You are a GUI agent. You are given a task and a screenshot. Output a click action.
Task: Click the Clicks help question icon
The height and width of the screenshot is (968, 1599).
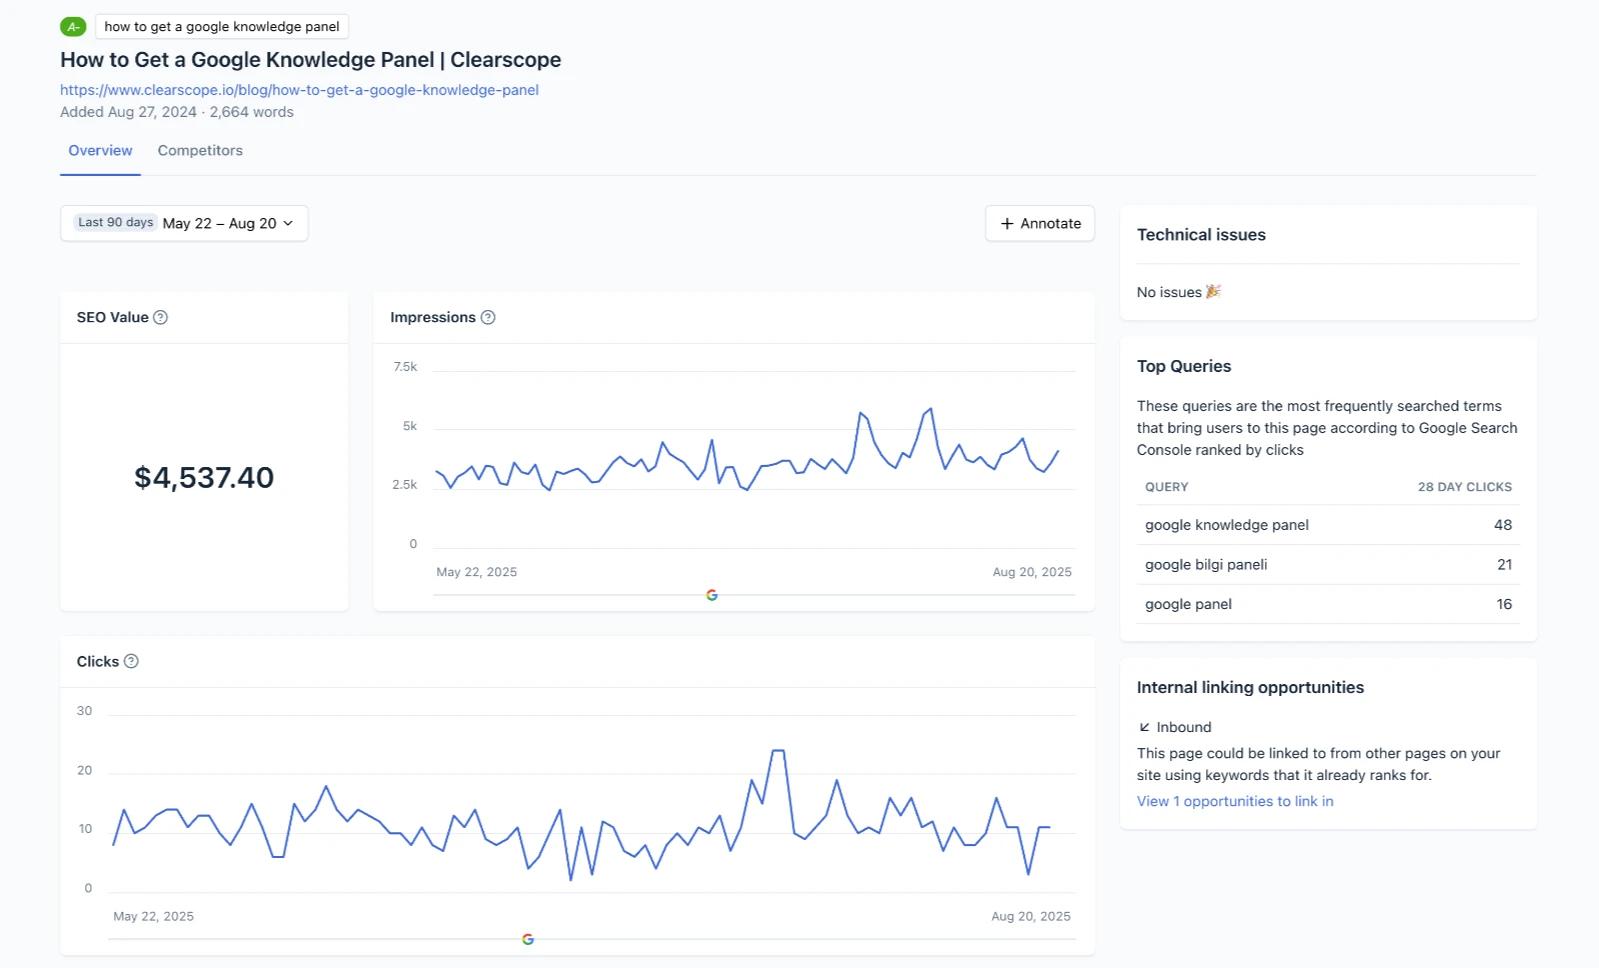[x=131, y=661]
